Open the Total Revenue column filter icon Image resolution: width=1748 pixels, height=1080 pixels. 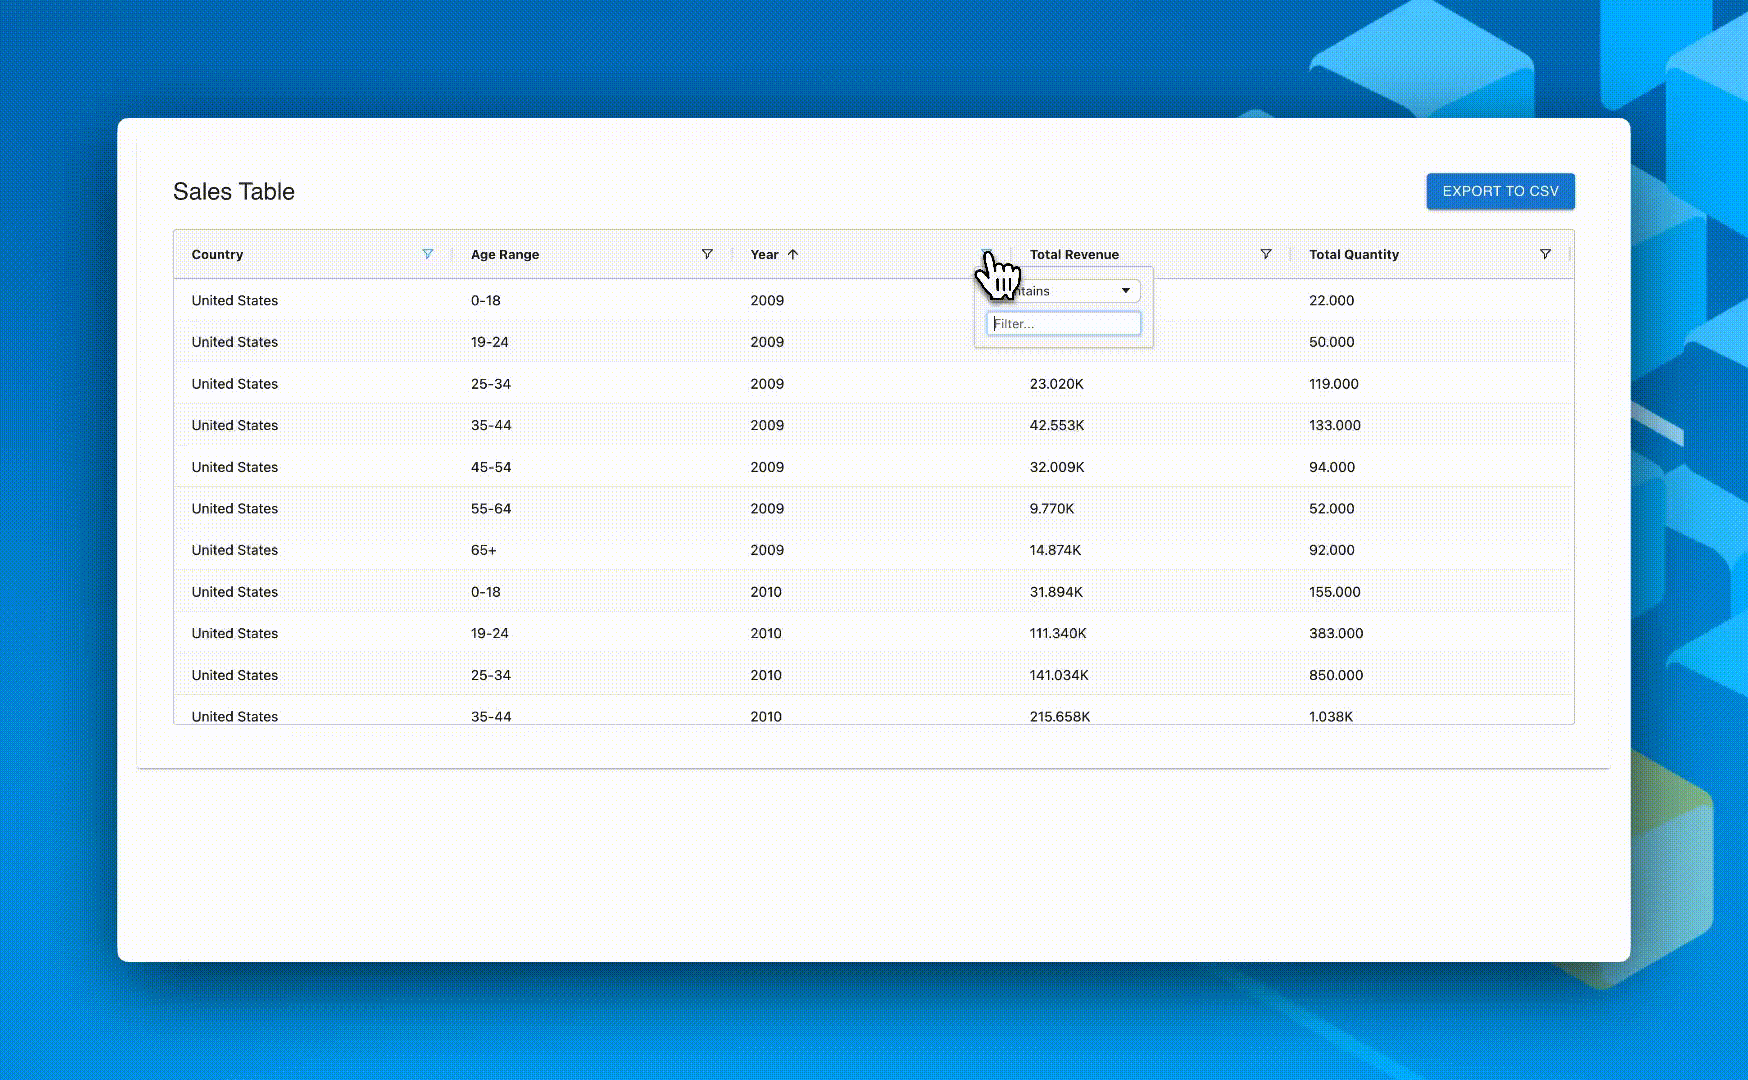coord(1266,254)
